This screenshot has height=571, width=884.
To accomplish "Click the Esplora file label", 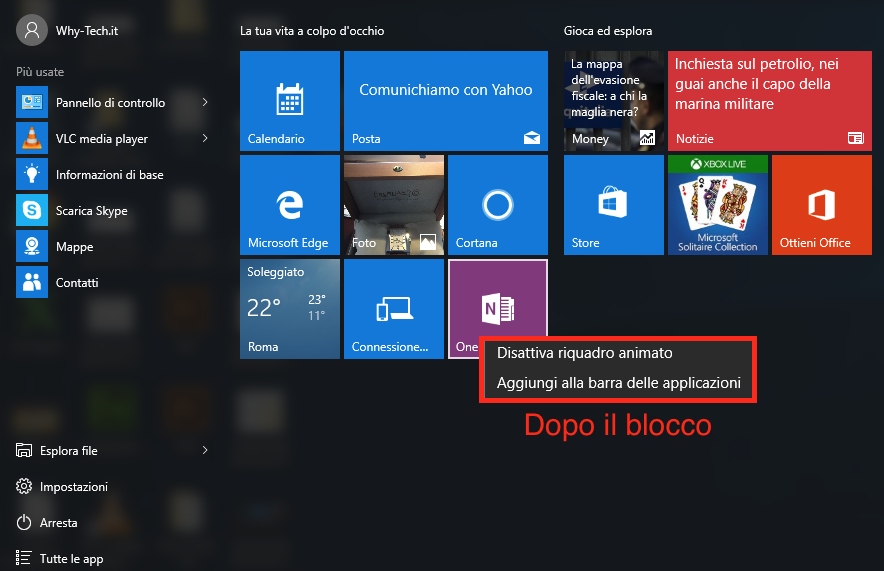I will [69, 451].
